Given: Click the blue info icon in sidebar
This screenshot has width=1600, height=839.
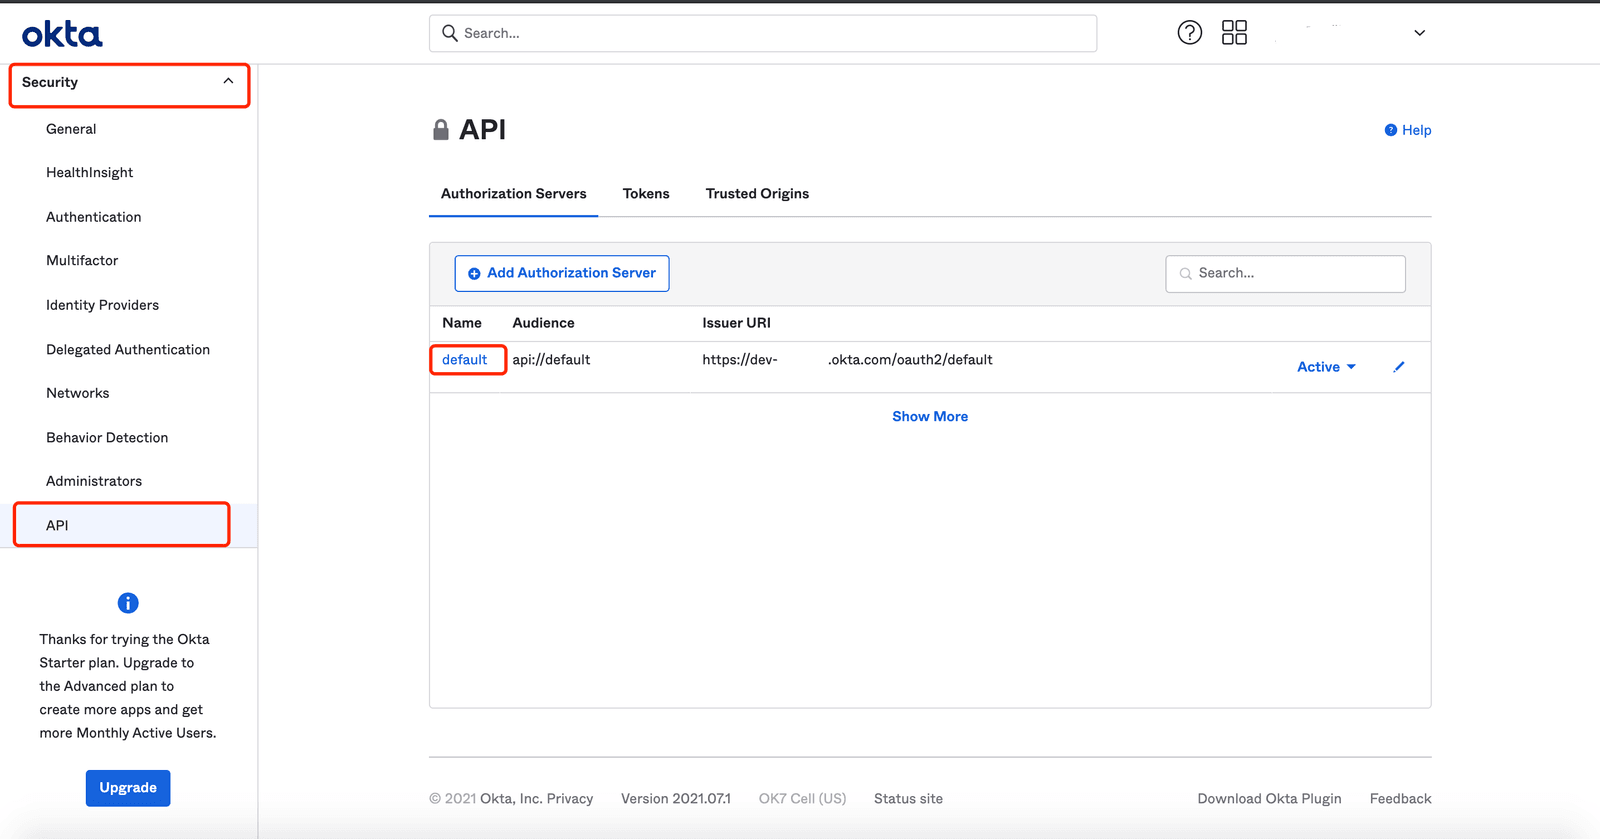Looking at the screenshot, I should click(x=128, y=603).
